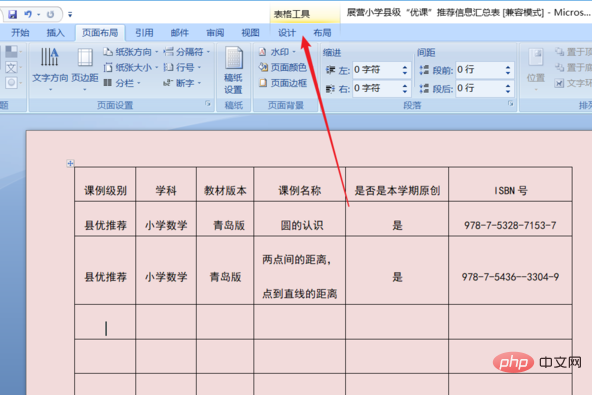This screenshot has width=592, height=395.
Task: Open the 行号 line numbers dropdown
Action: [x=182, y=68]
